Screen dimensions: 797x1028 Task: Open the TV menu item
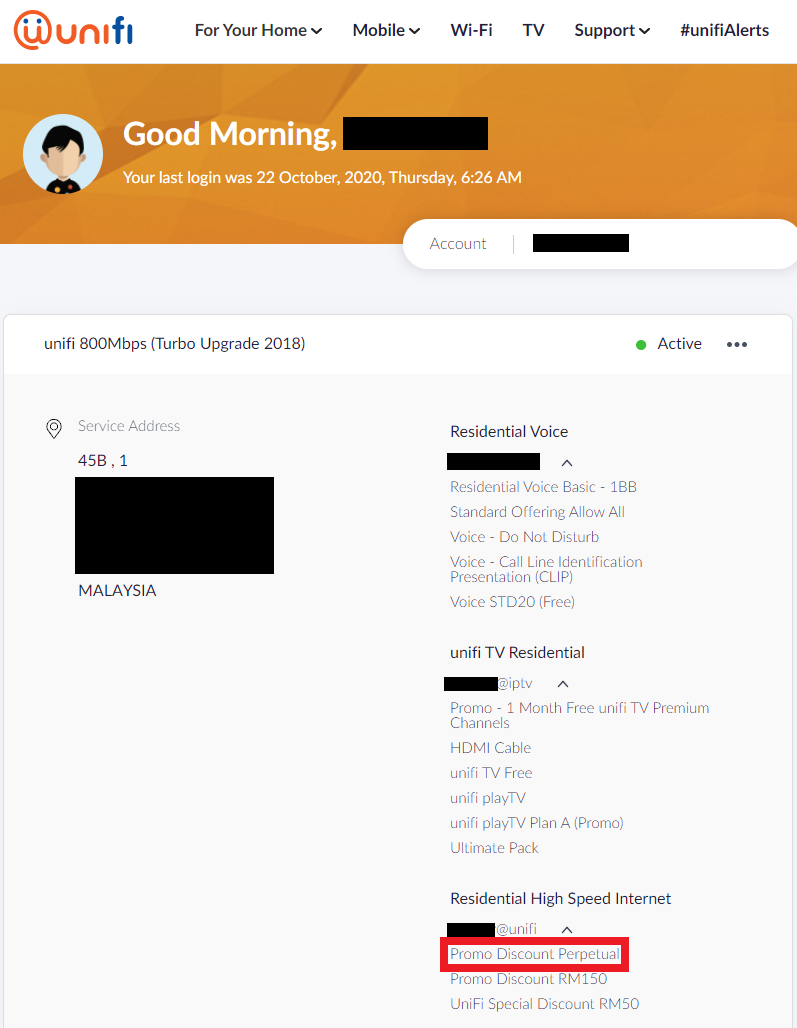tap(533, 30)
